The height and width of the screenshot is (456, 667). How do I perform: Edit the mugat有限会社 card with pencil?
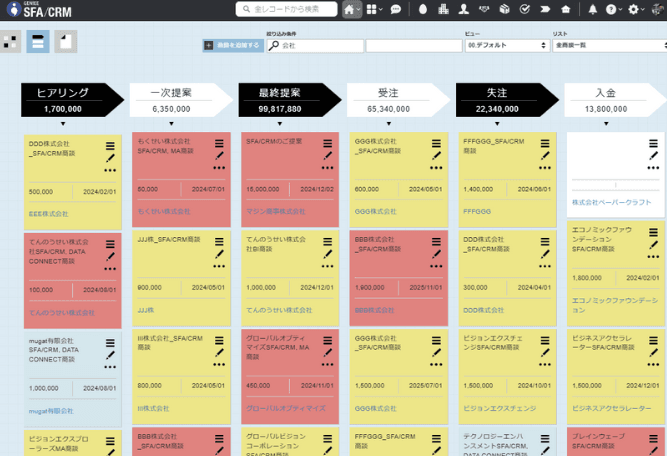pyautogui.click(x=110, y=355)
